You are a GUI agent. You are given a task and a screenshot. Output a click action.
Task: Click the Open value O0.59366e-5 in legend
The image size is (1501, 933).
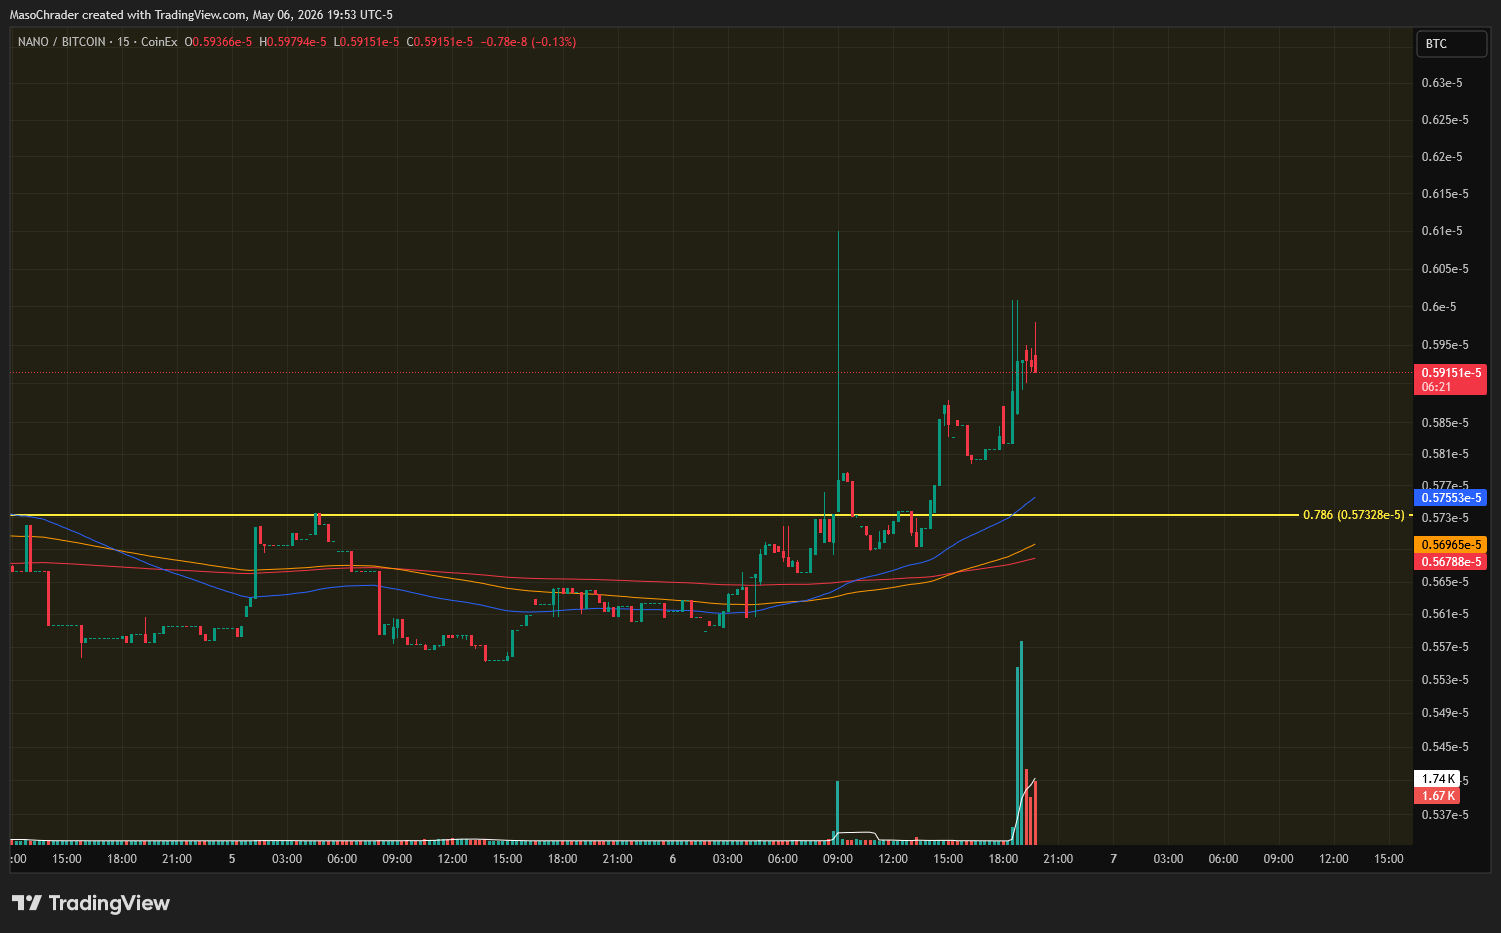coord(218,42)
